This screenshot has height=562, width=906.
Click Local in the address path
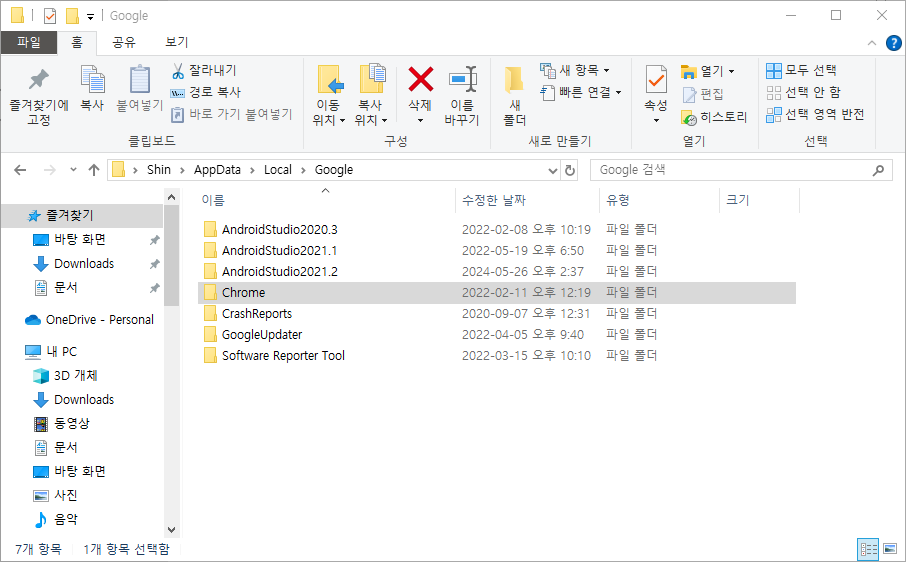pyautogui.click(x=278, y=170)
